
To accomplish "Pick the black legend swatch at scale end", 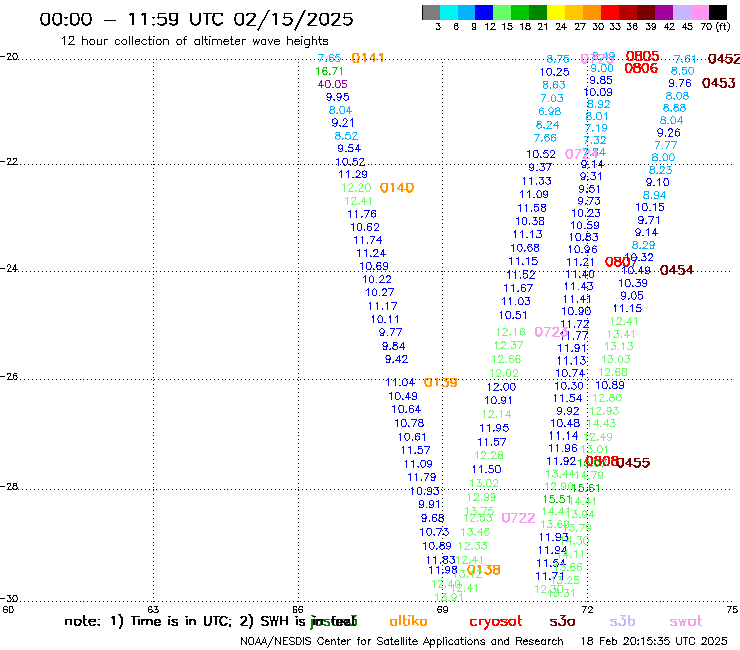I will click(717, 12).
